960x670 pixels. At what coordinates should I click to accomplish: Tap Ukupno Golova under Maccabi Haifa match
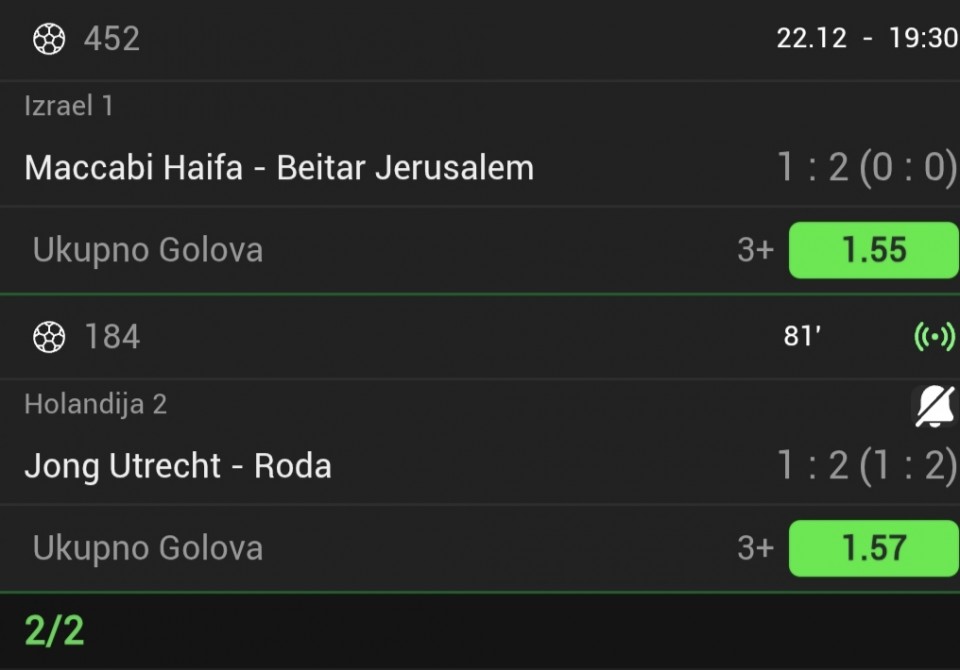pos(148,250)
